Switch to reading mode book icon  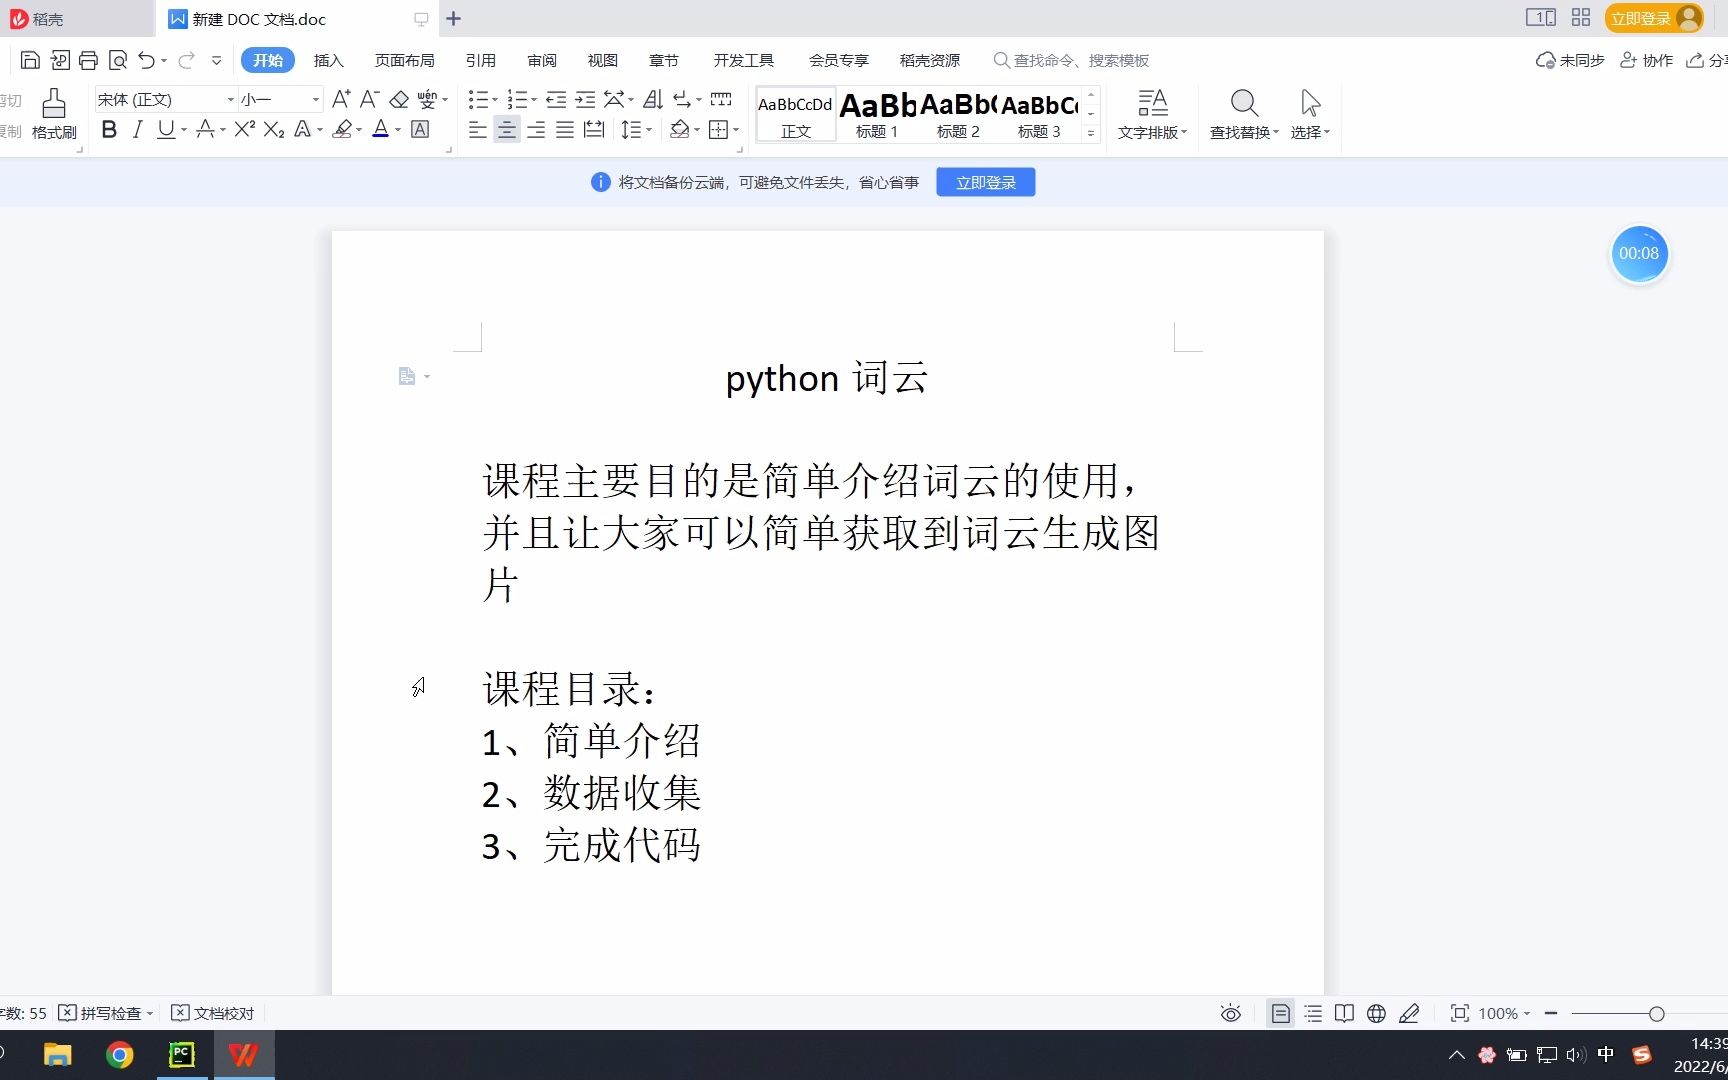coord(1344,1013)
